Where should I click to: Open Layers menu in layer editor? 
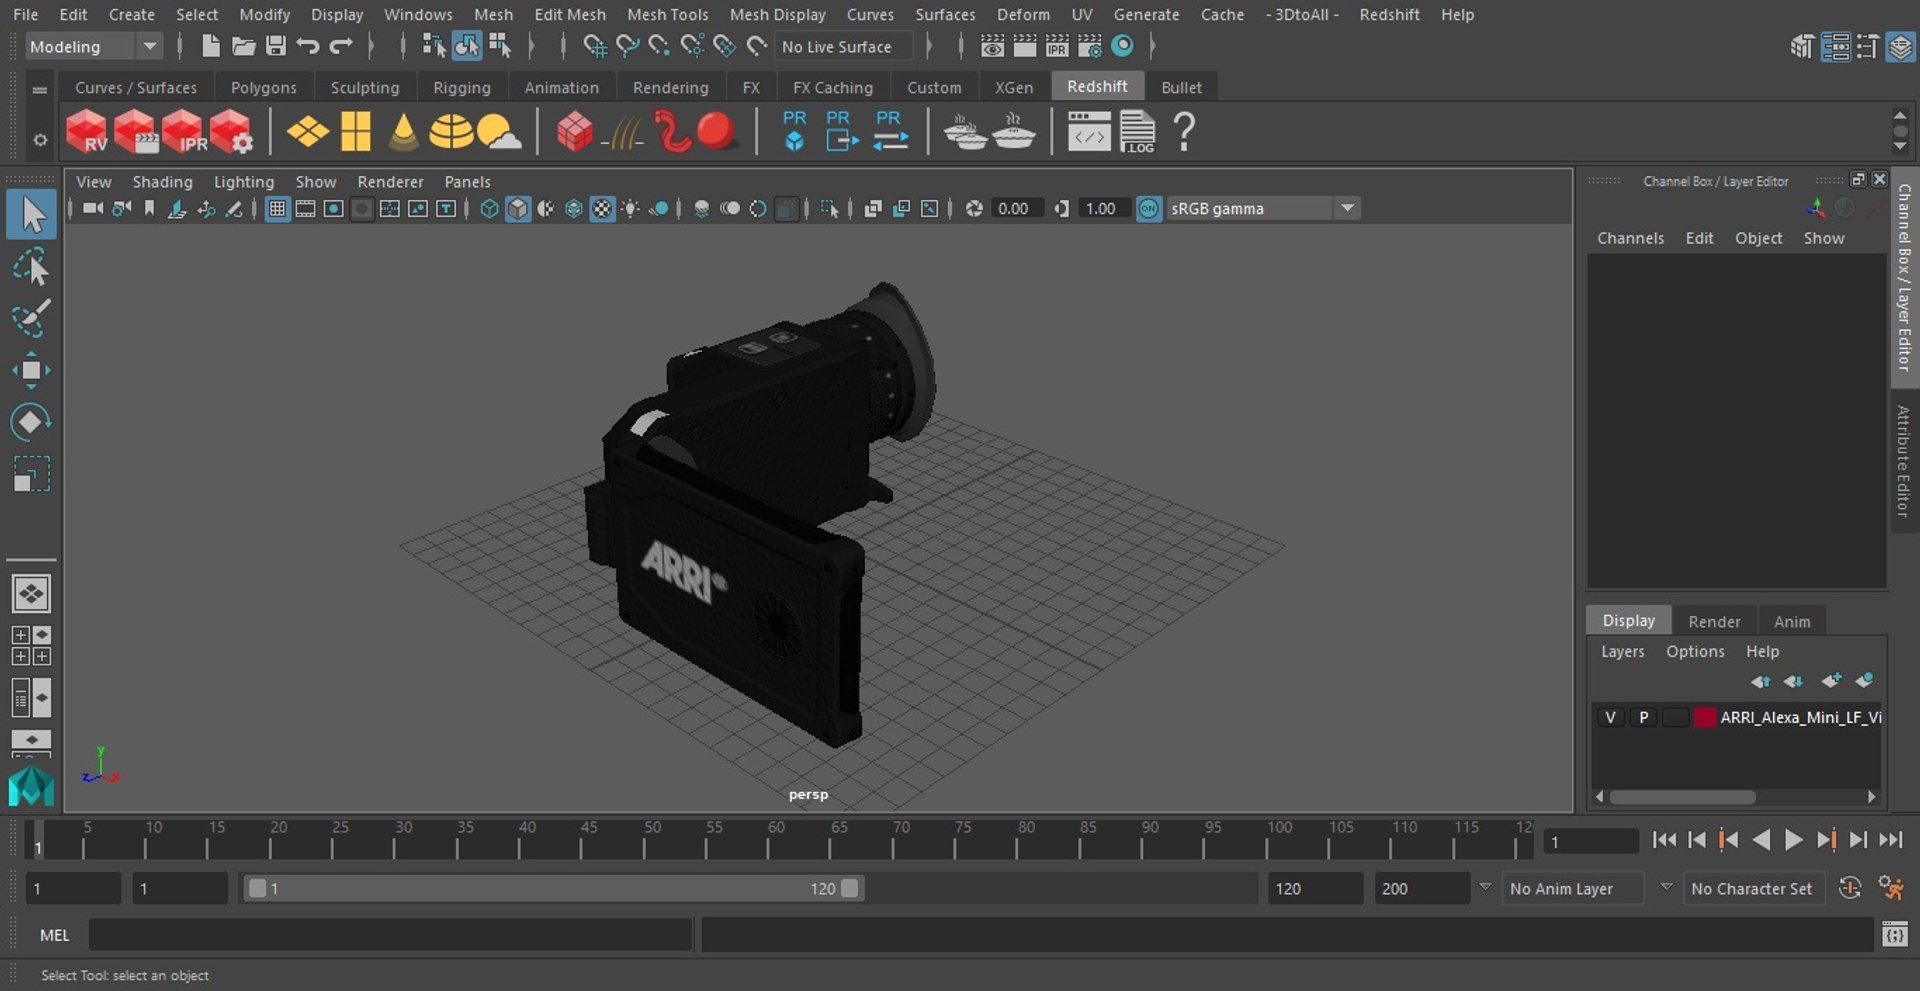click(x=1622, y=651)
